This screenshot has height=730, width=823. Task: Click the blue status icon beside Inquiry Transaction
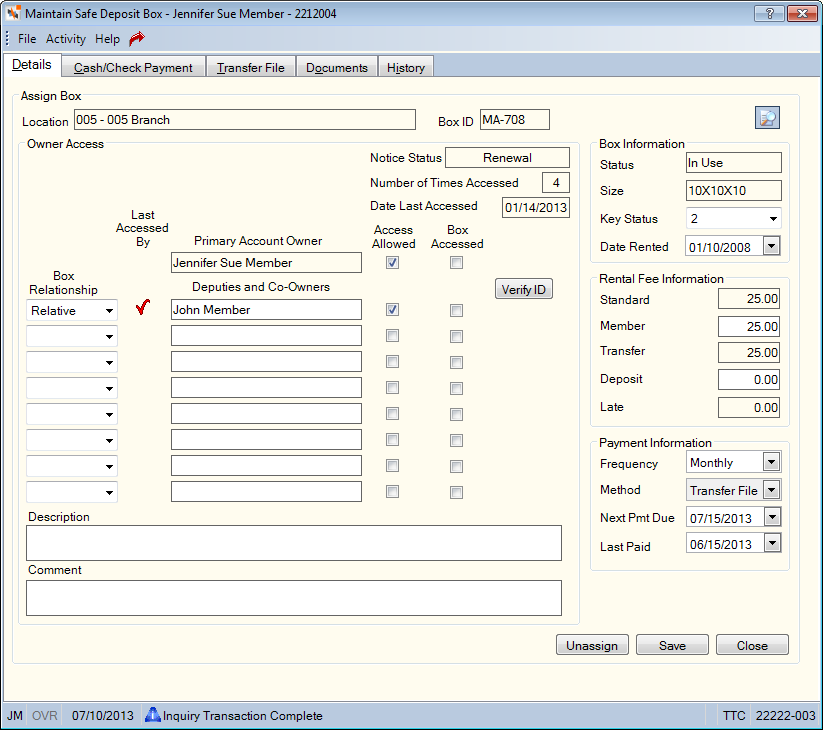pos(153,715)
